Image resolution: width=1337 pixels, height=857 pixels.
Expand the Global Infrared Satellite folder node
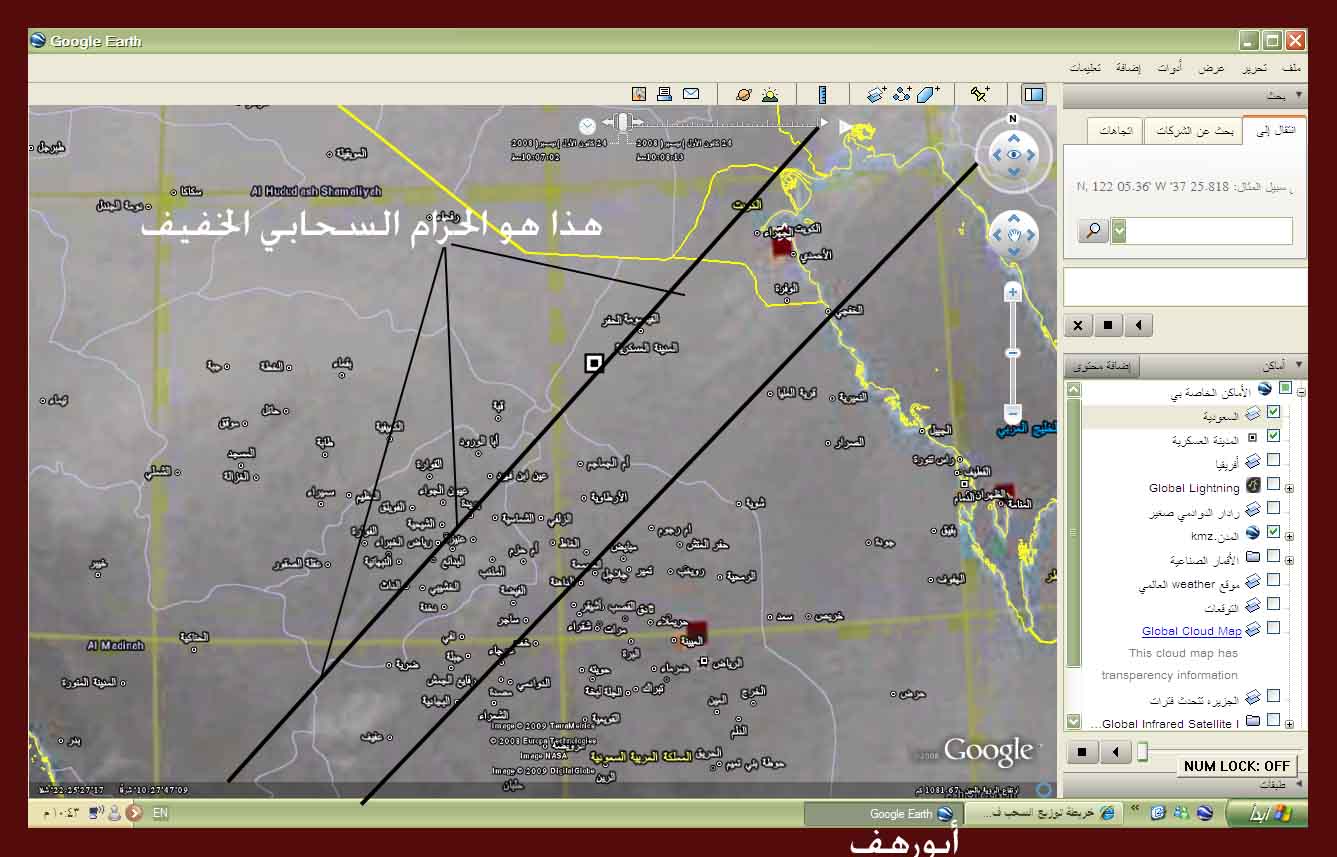1290,723
